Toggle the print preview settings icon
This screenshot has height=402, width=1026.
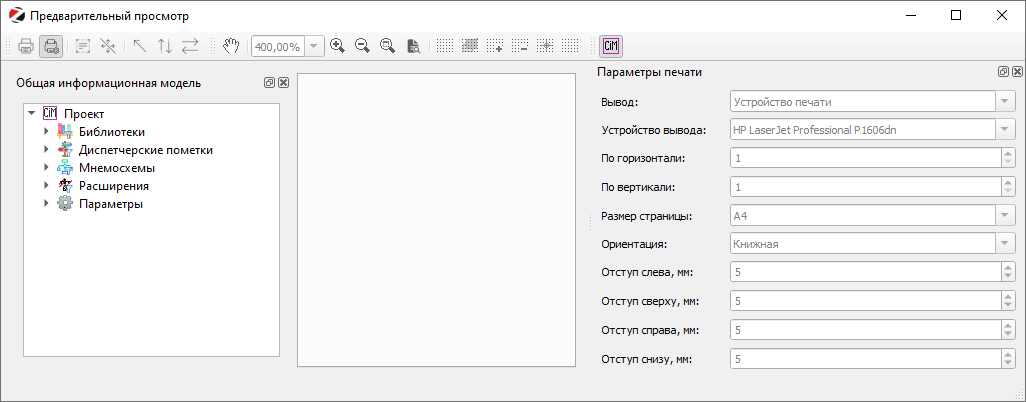(51, 46)
